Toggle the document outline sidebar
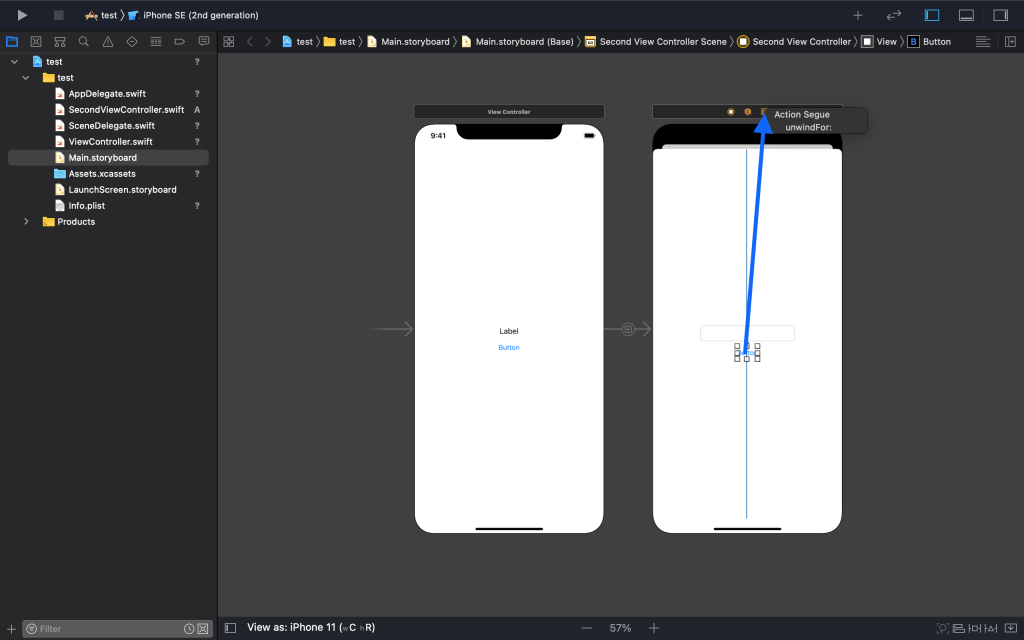Screen dimensions: 1024x640 click(x=230, y=628)
